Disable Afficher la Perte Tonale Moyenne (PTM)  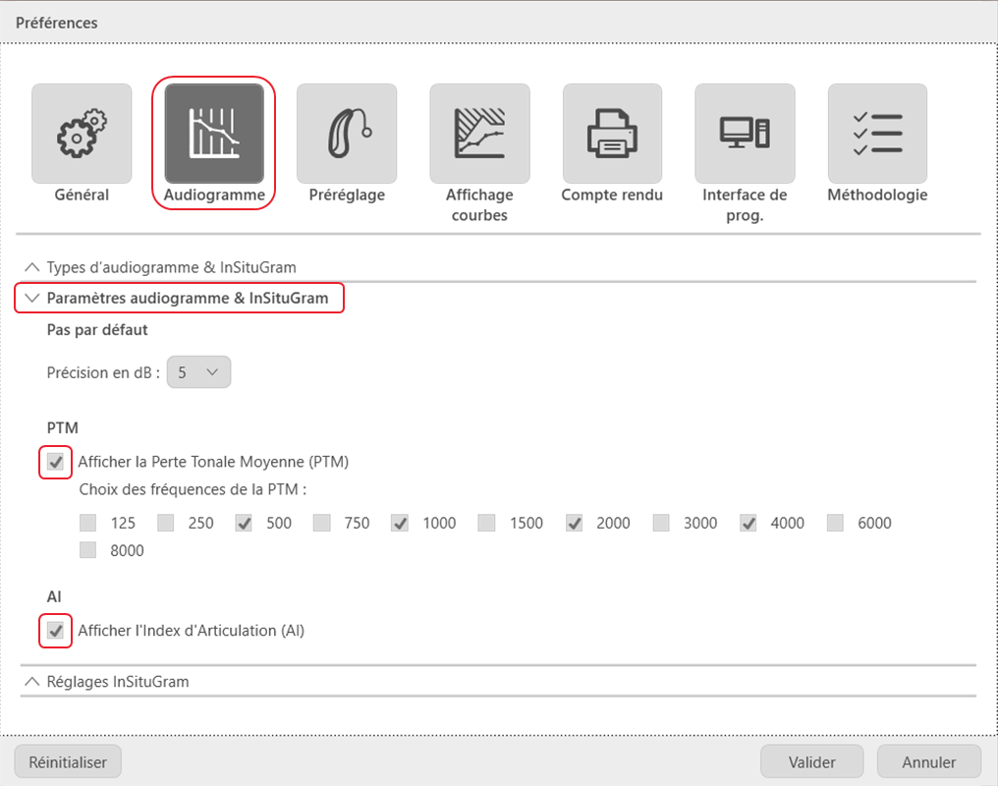[x=55, y=461]
